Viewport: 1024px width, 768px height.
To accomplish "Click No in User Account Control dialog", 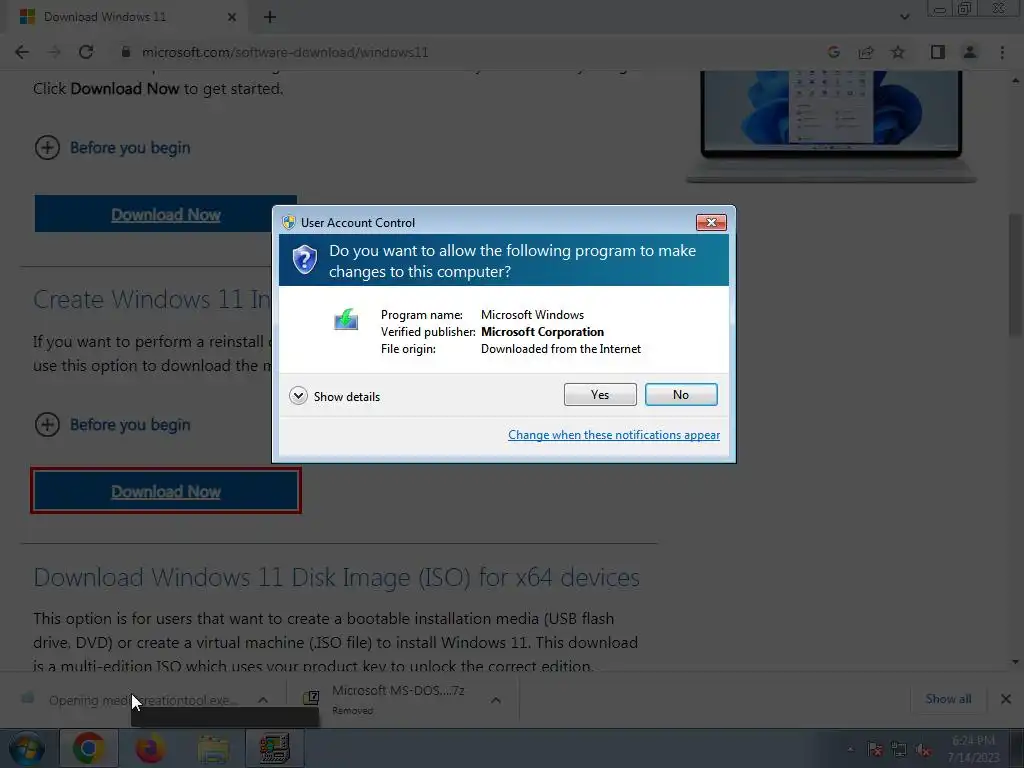I will (681, 394).
